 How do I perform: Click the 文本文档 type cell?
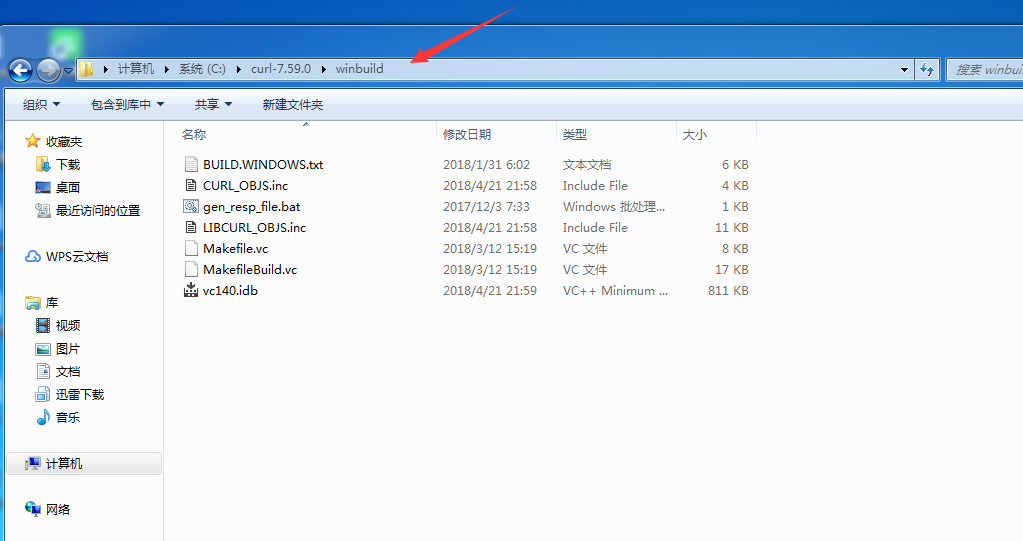coord(587,164)
